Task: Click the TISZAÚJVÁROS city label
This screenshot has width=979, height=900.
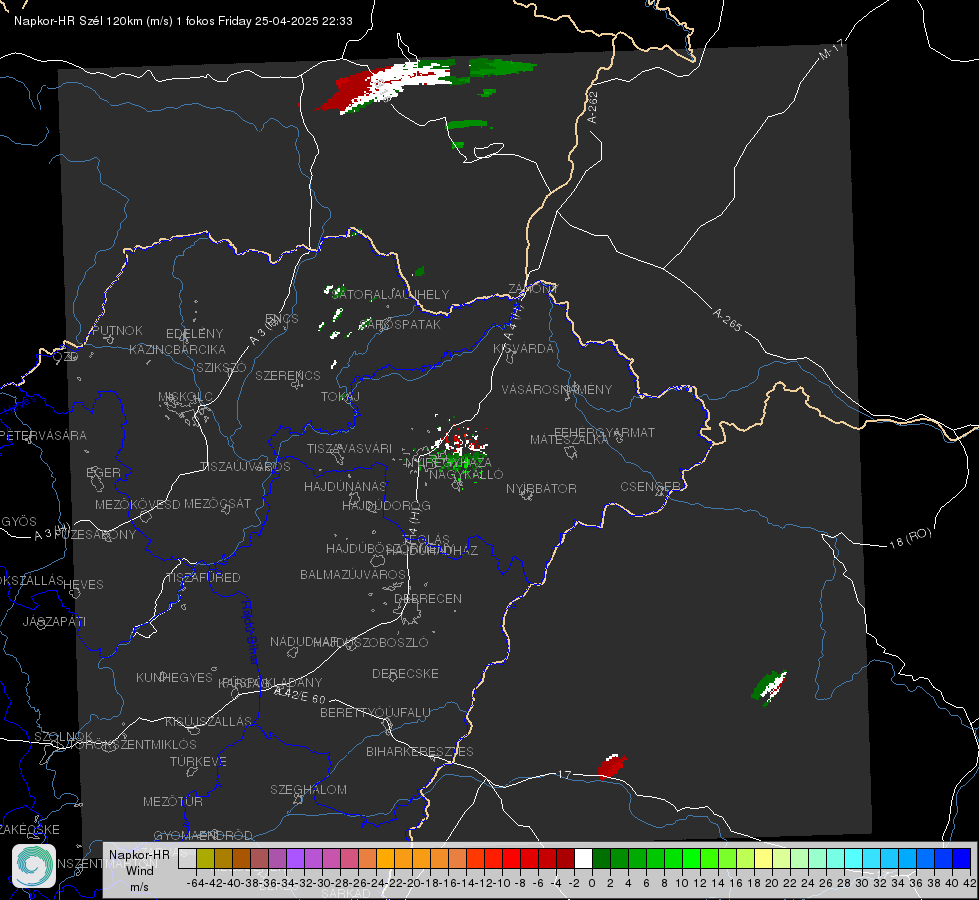Action: click(245, 467)
